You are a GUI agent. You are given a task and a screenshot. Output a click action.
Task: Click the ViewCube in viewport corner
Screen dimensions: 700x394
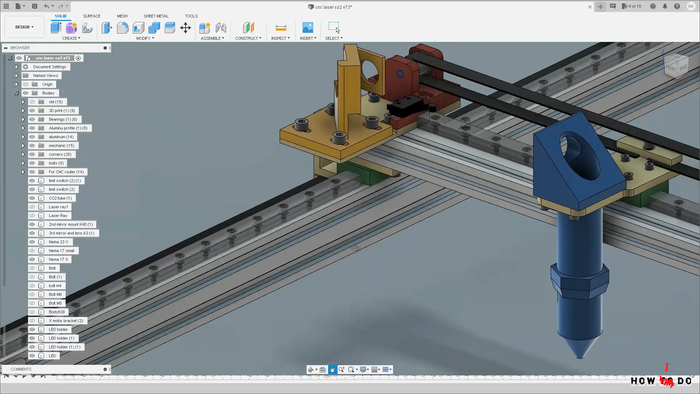coord(675,66)
